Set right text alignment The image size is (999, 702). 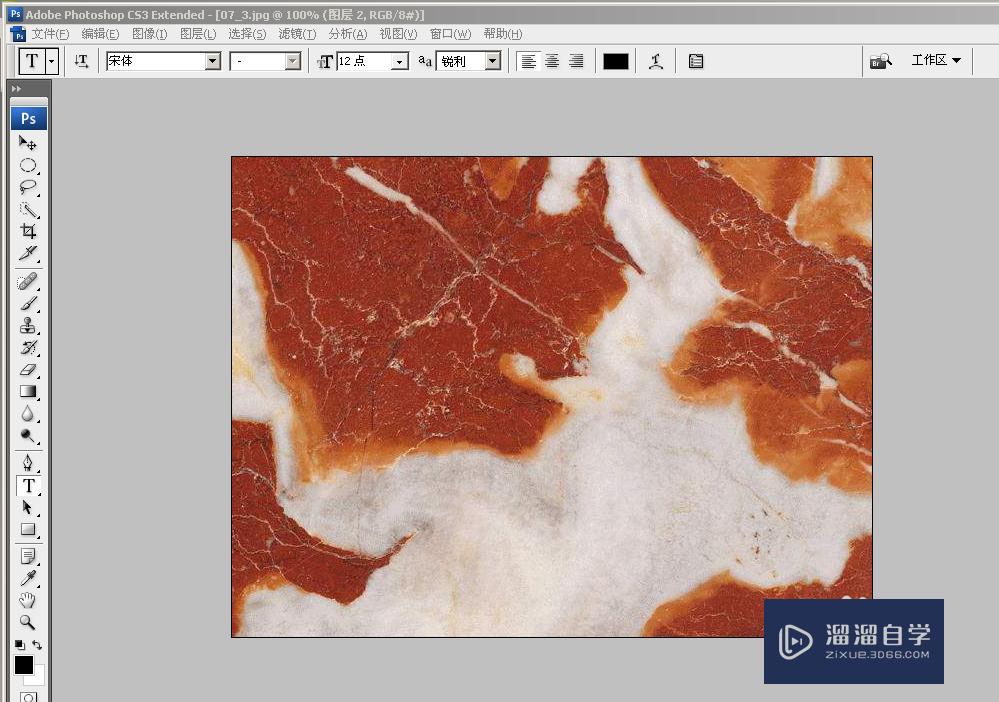576,61
